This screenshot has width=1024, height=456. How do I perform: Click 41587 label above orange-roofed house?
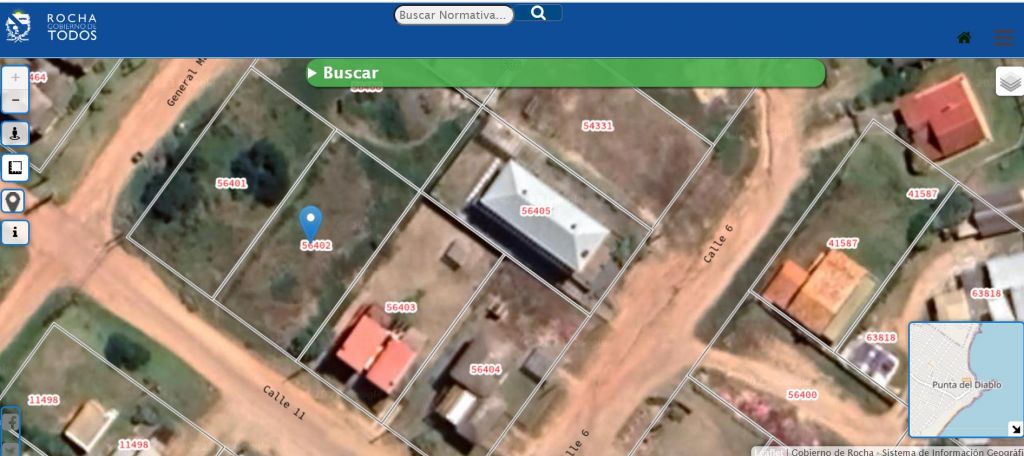(x=842, y=243)
